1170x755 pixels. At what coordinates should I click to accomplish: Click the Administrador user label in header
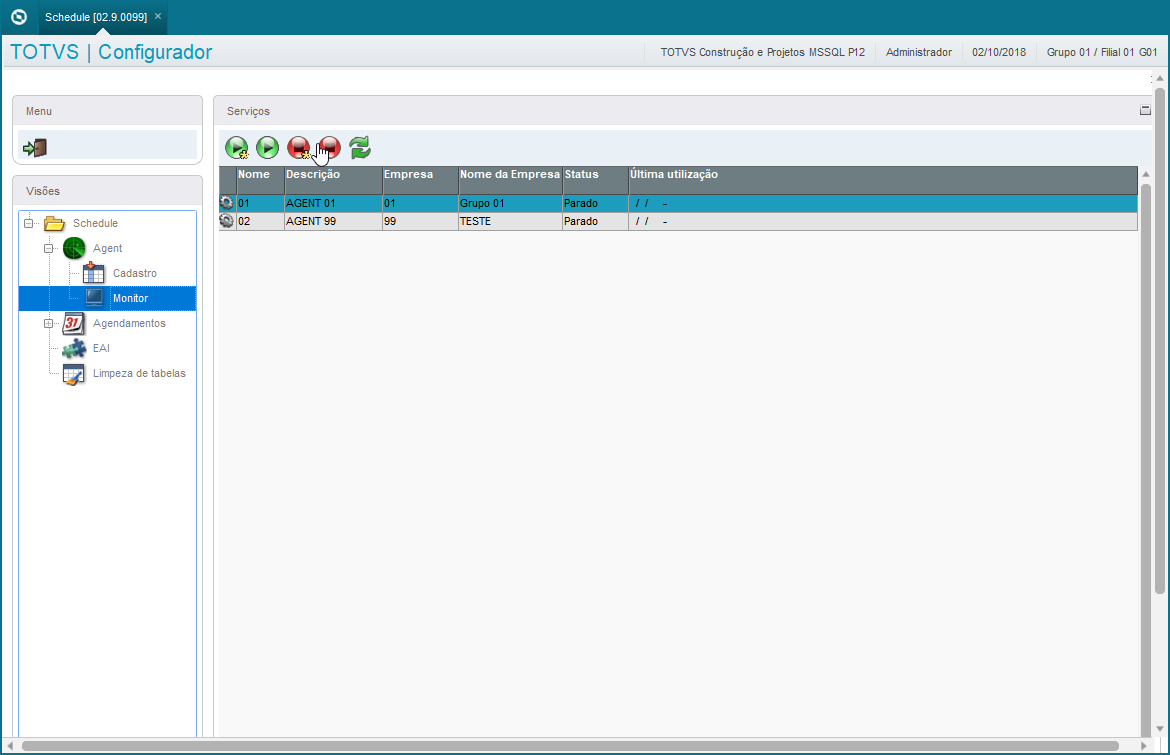coord(919,52)
